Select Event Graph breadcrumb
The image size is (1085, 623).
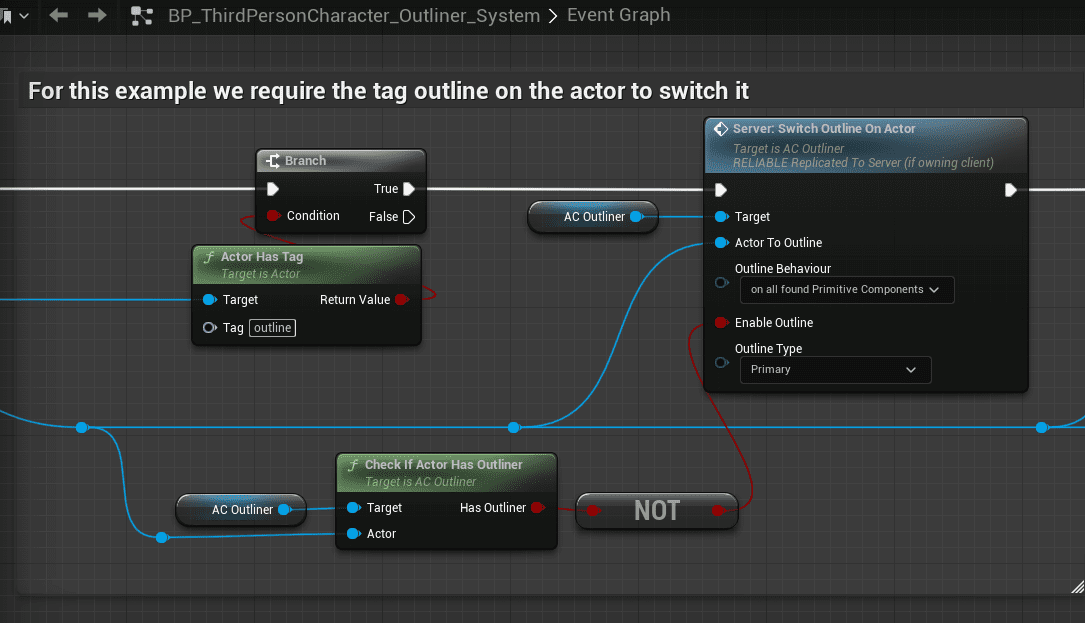[619, 15]
